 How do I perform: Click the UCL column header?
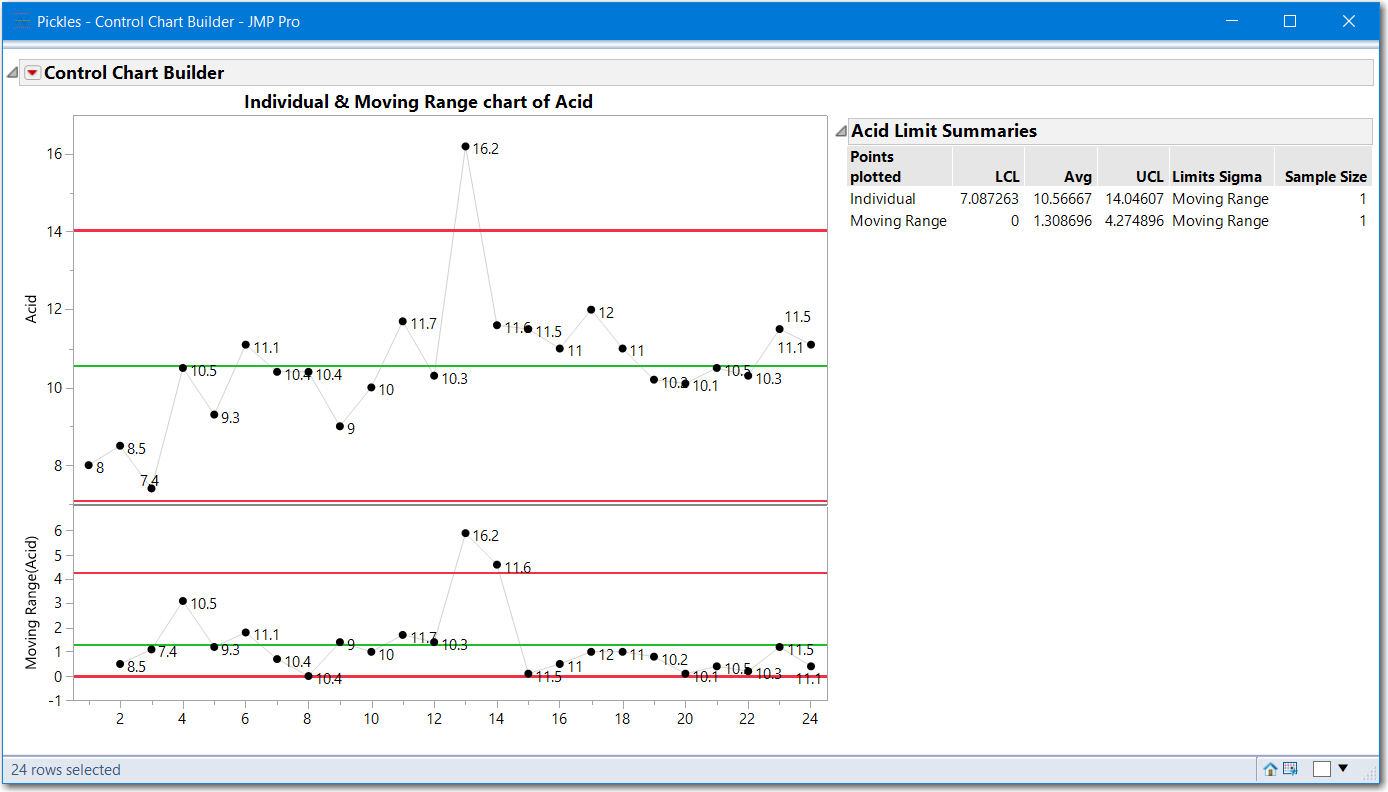click(1148, 176)
